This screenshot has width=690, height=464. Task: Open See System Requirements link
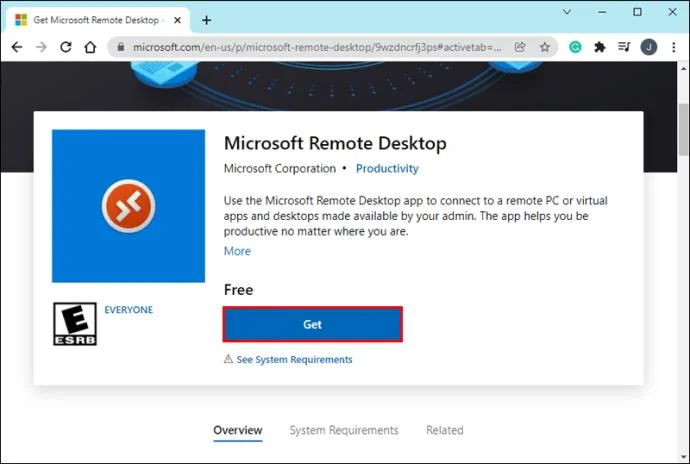[x=294, y=360]
